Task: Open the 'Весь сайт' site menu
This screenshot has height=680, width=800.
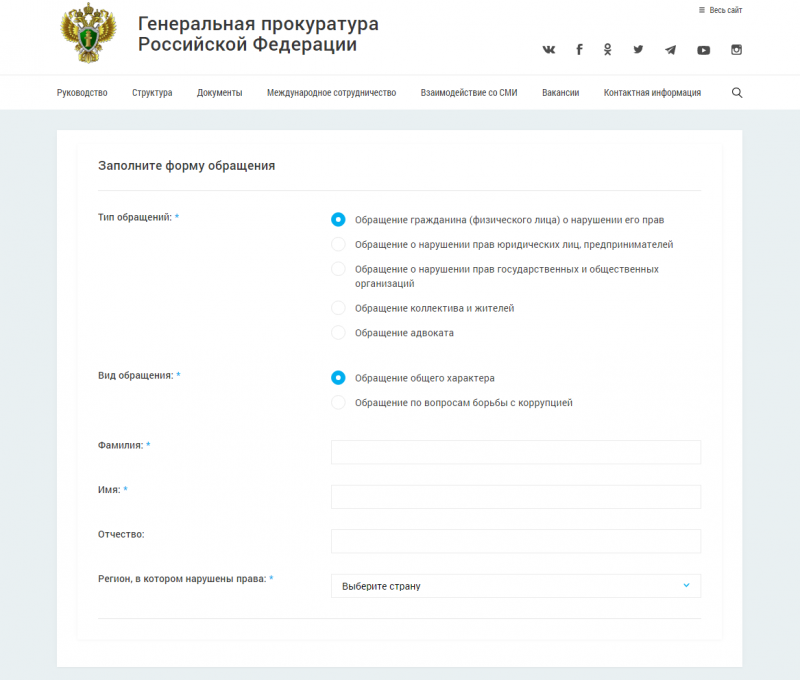Action: point(720,10)
